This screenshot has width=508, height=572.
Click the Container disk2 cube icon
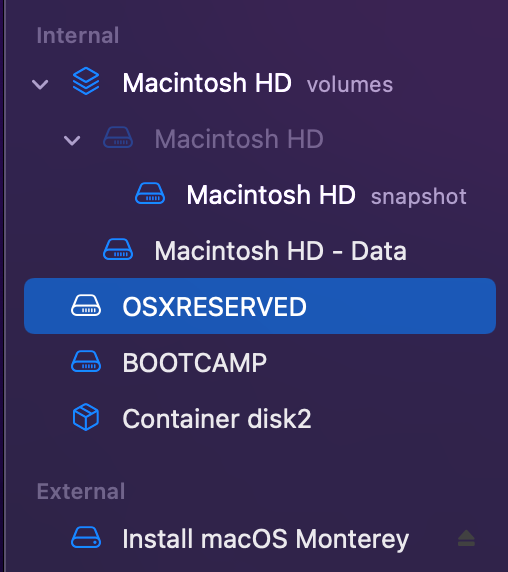click(86, 417)
